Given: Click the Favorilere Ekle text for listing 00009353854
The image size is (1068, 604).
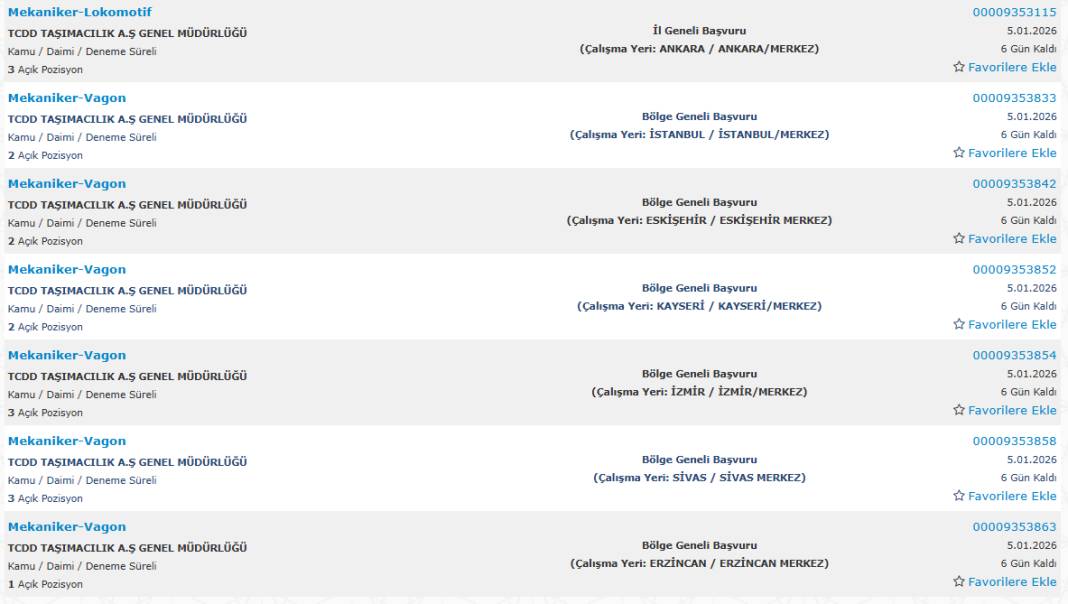Looking at the screenshot, I should pyautogui.click(x=1012, y=410).
